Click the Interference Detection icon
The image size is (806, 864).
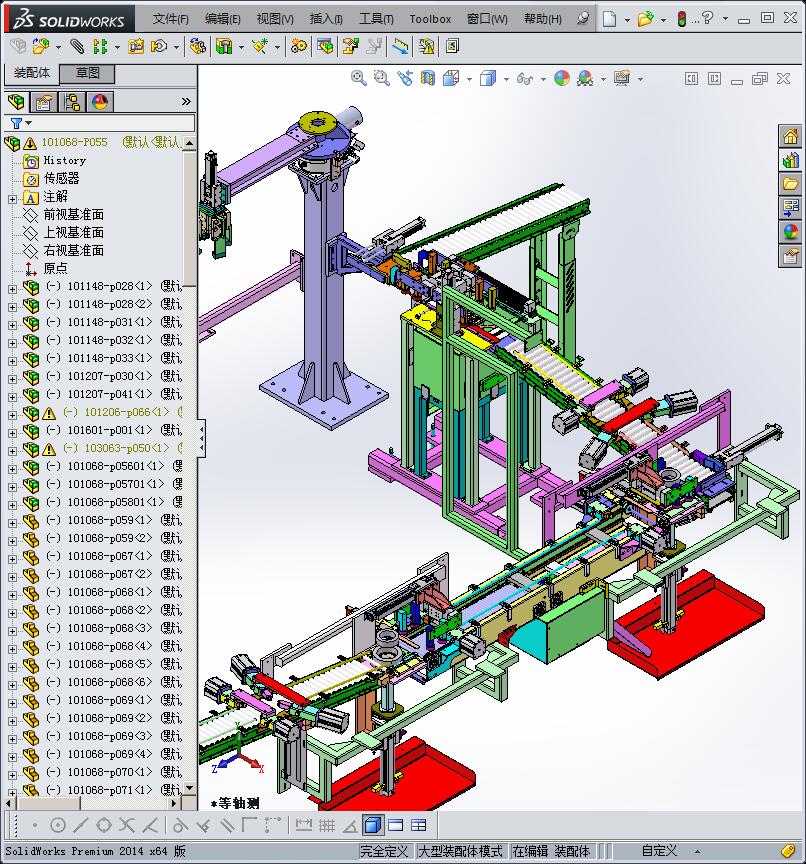(426, 47)
